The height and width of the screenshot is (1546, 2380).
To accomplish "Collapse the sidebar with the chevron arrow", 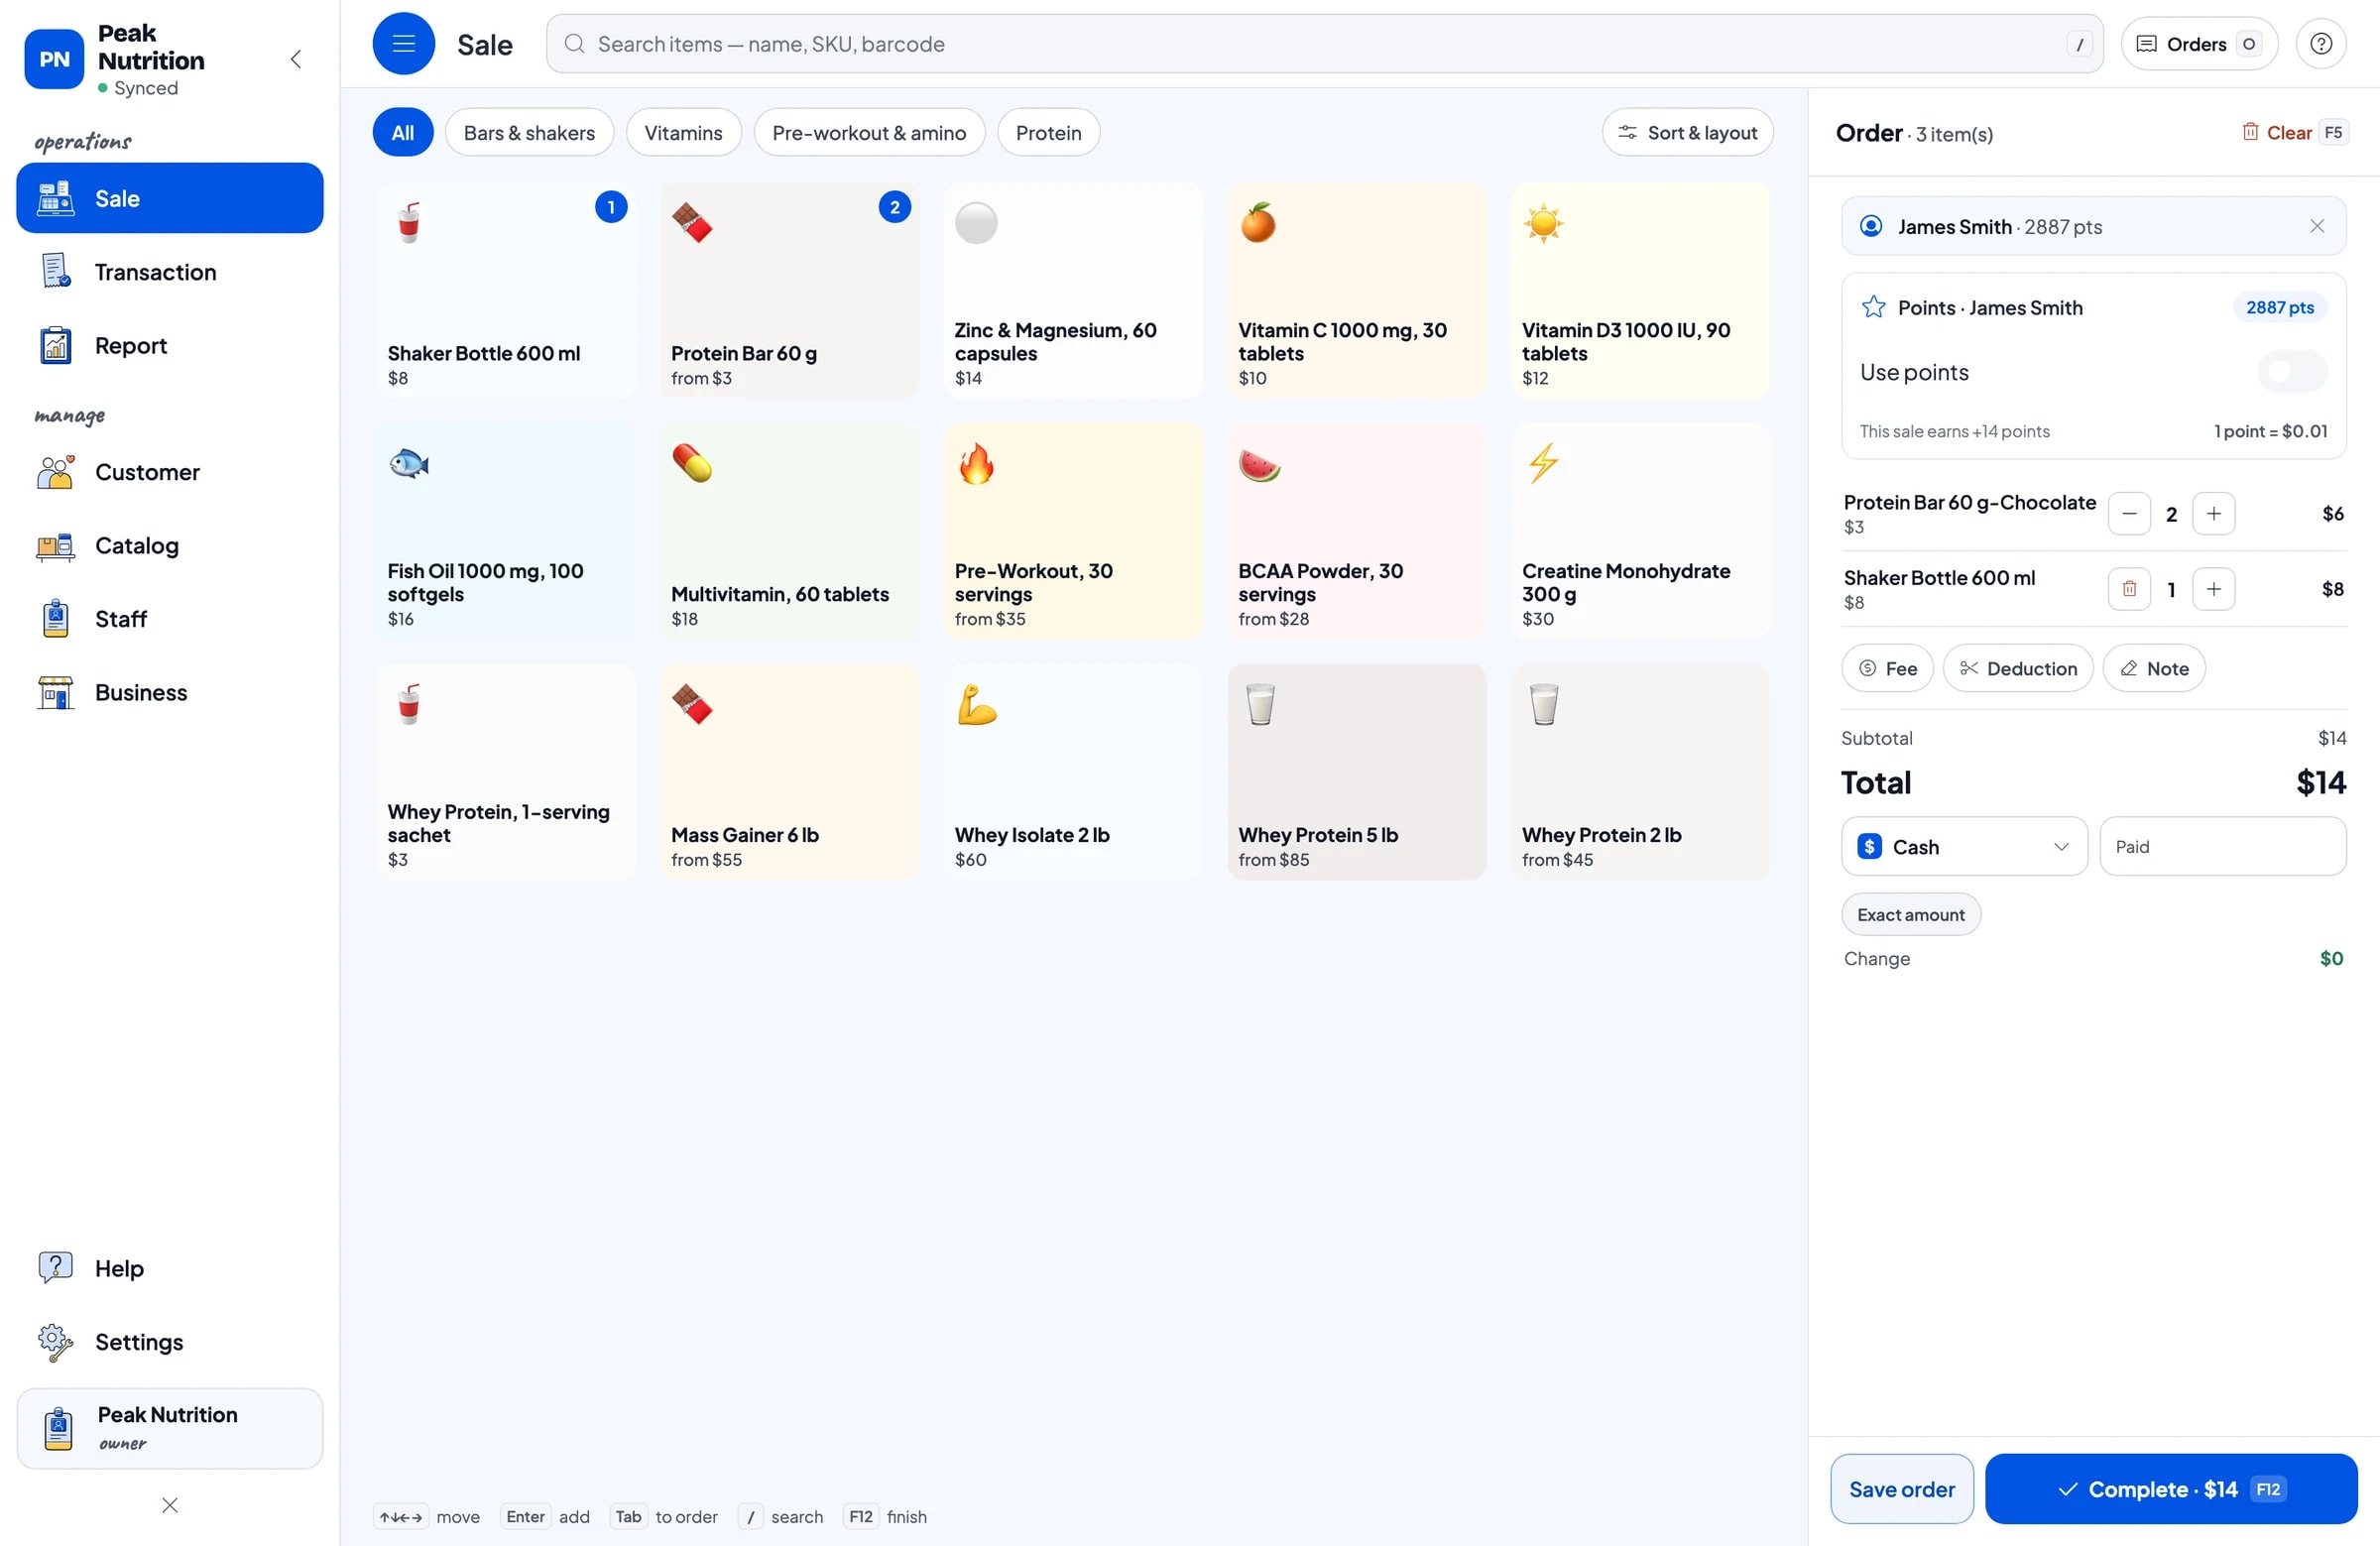I will pyautogui.click(x=296, y=59).
